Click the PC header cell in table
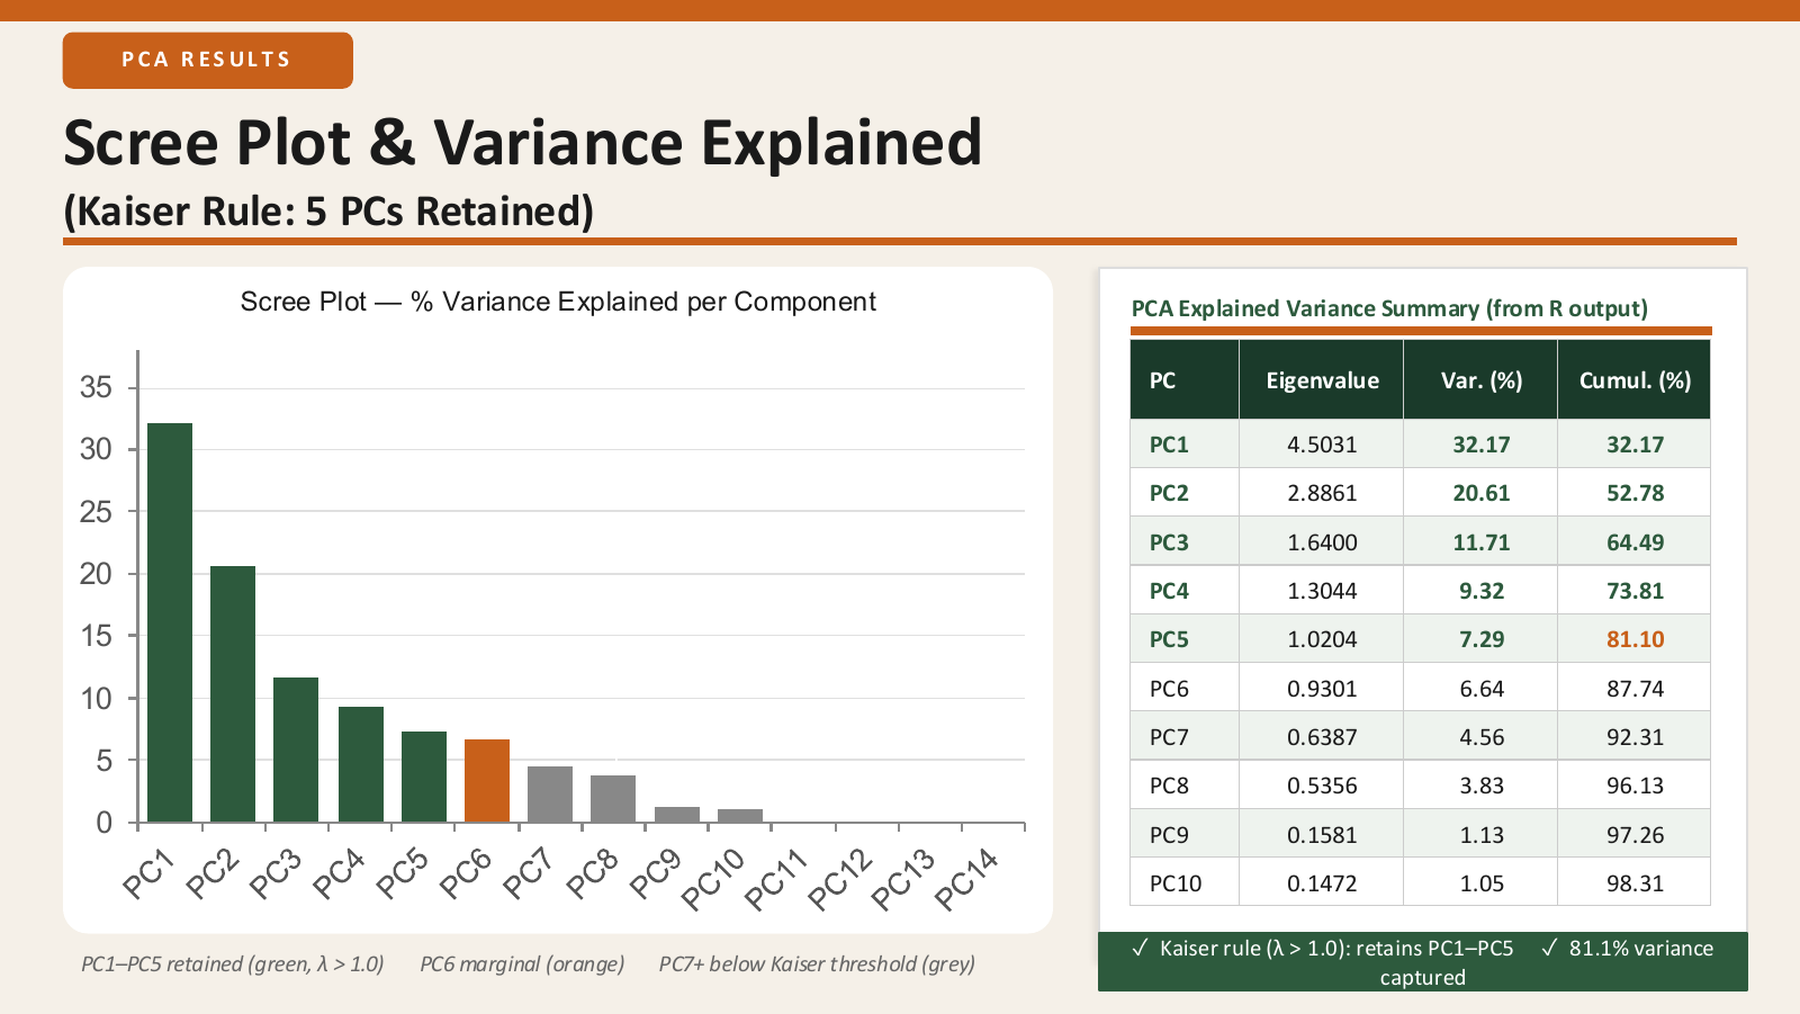The height and width of the screenshot is (1014, 1800). [x=1185, y=380]
